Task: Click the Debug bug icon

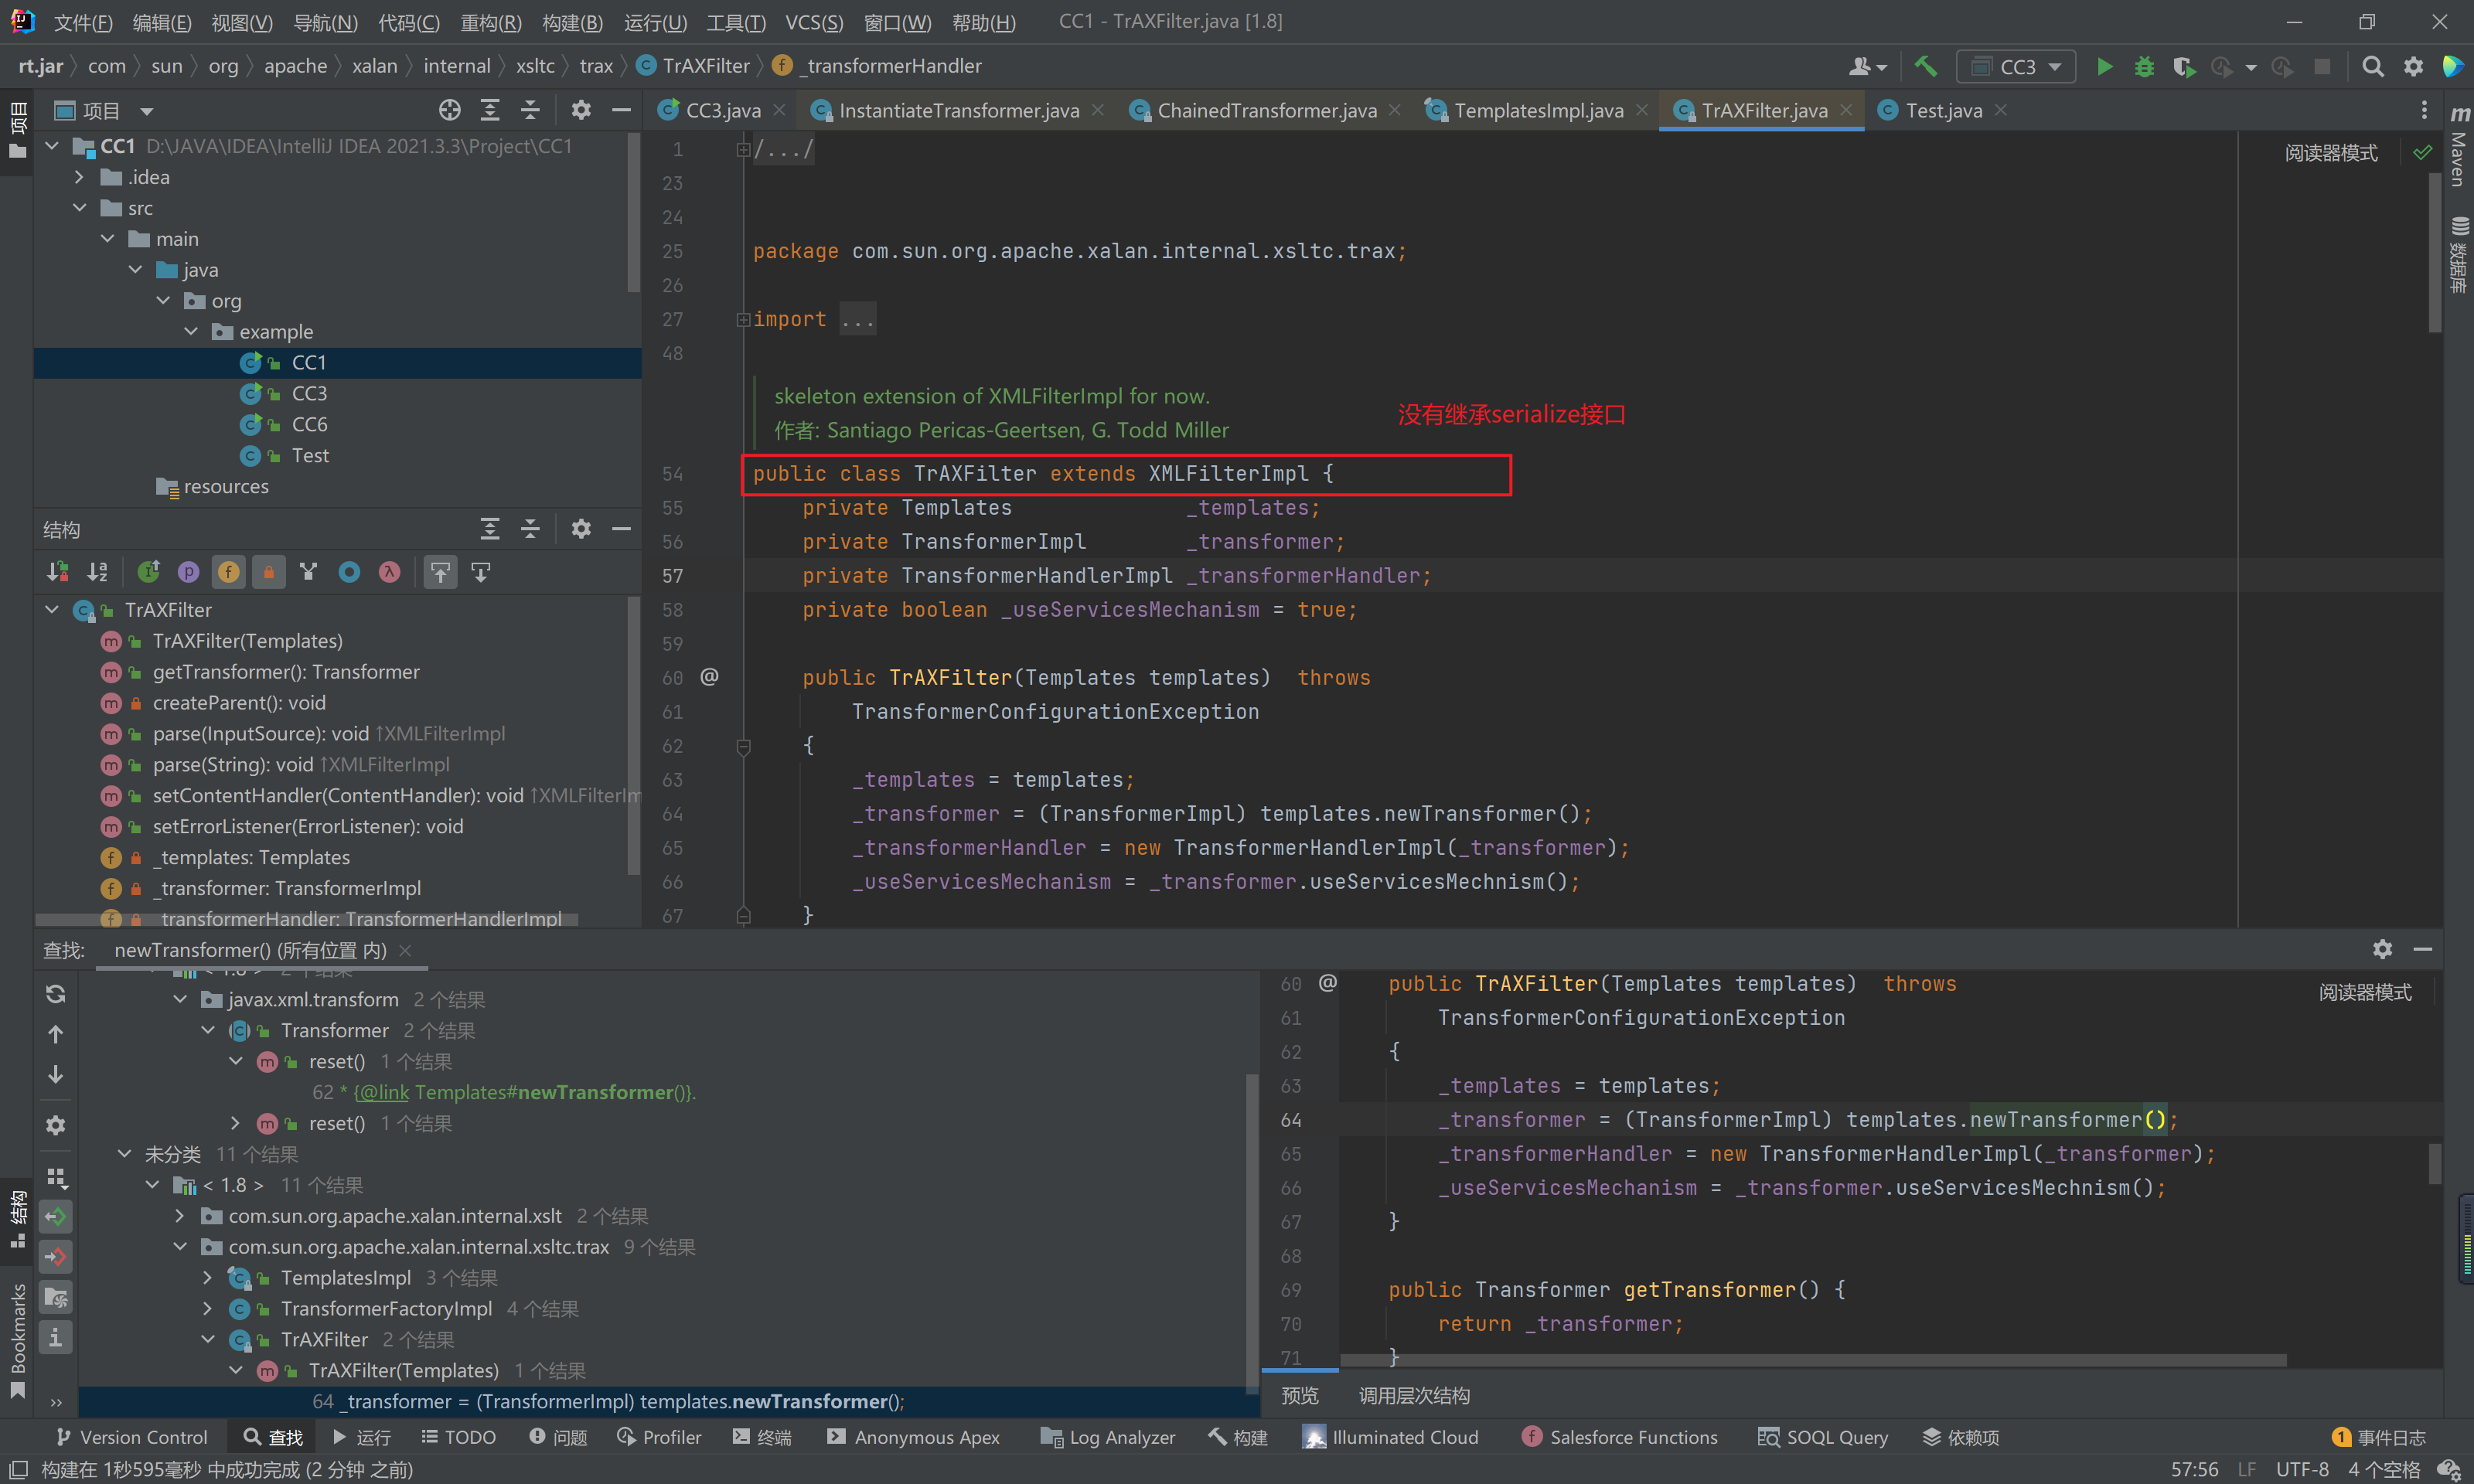Action: click(2144, 67)
